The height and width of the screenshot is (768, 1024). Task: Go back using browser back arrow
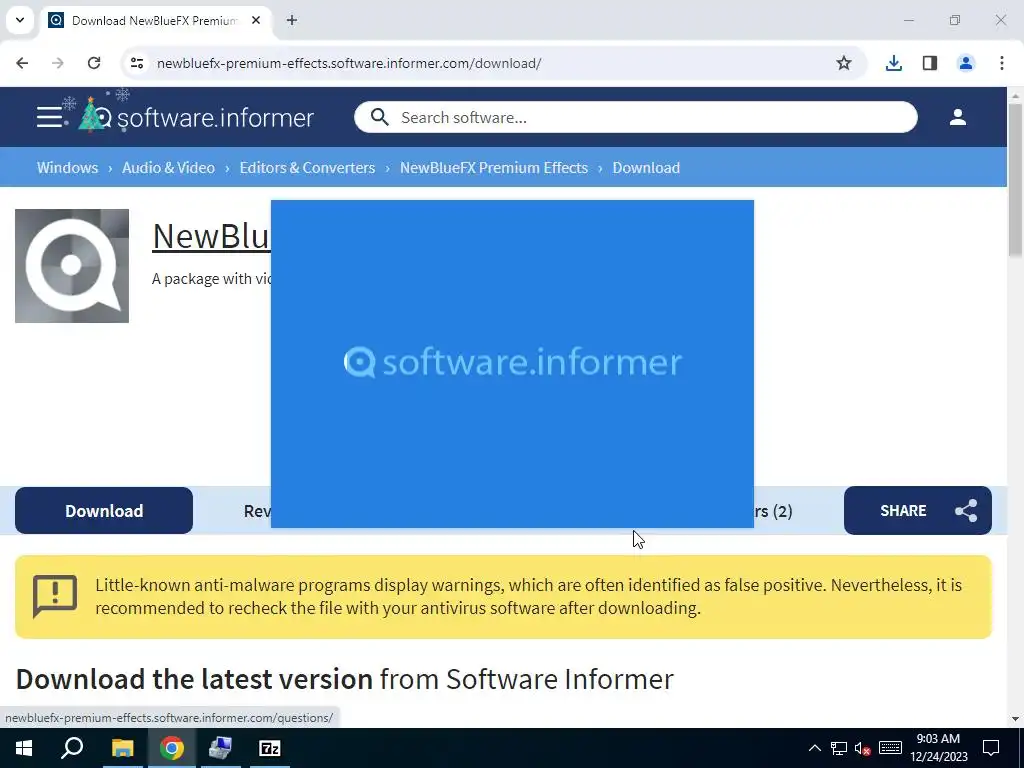tap(22, 63)
